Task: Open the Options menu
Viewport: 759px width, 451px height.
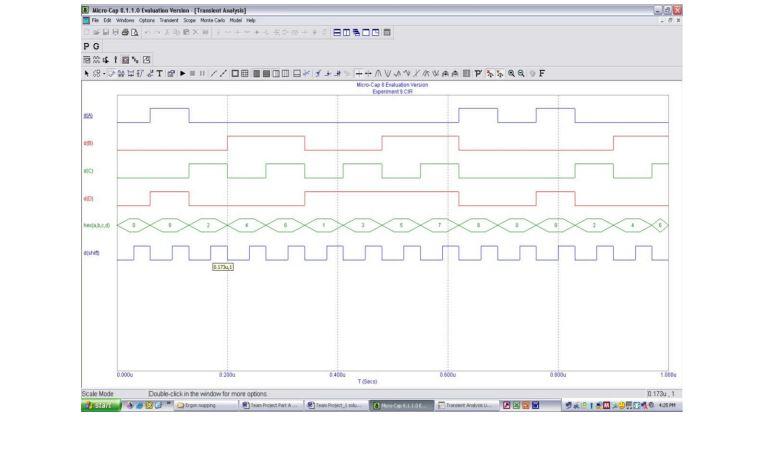Action: [147, 21]
